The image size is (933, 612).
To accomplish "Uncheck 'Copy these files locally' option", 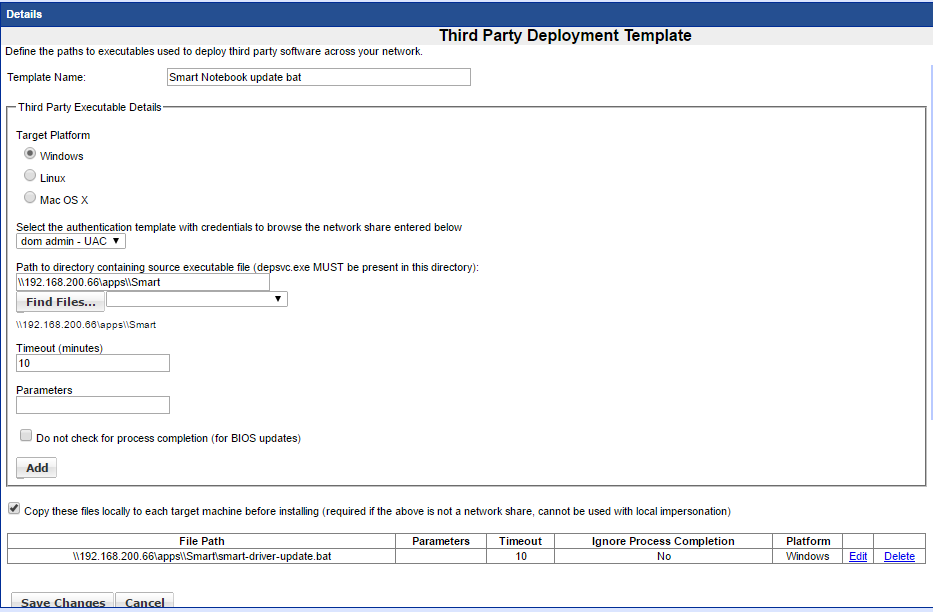I will [13, 509].
